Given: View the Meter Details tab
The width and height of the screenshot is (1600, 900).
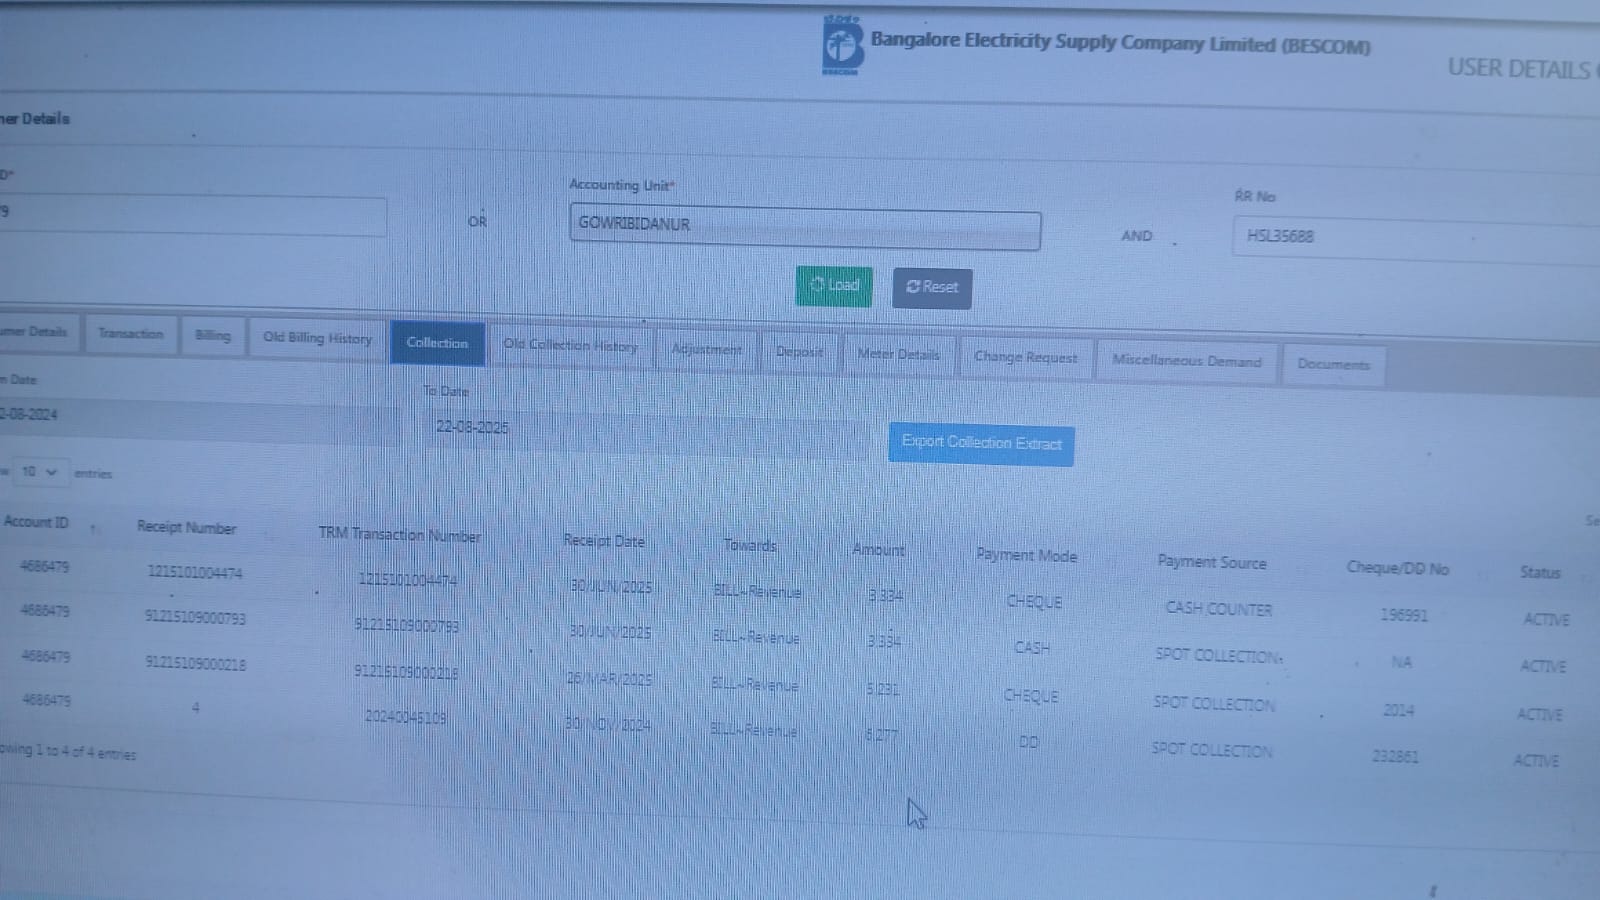Looking at the screenshot, I should coord(898,354).
